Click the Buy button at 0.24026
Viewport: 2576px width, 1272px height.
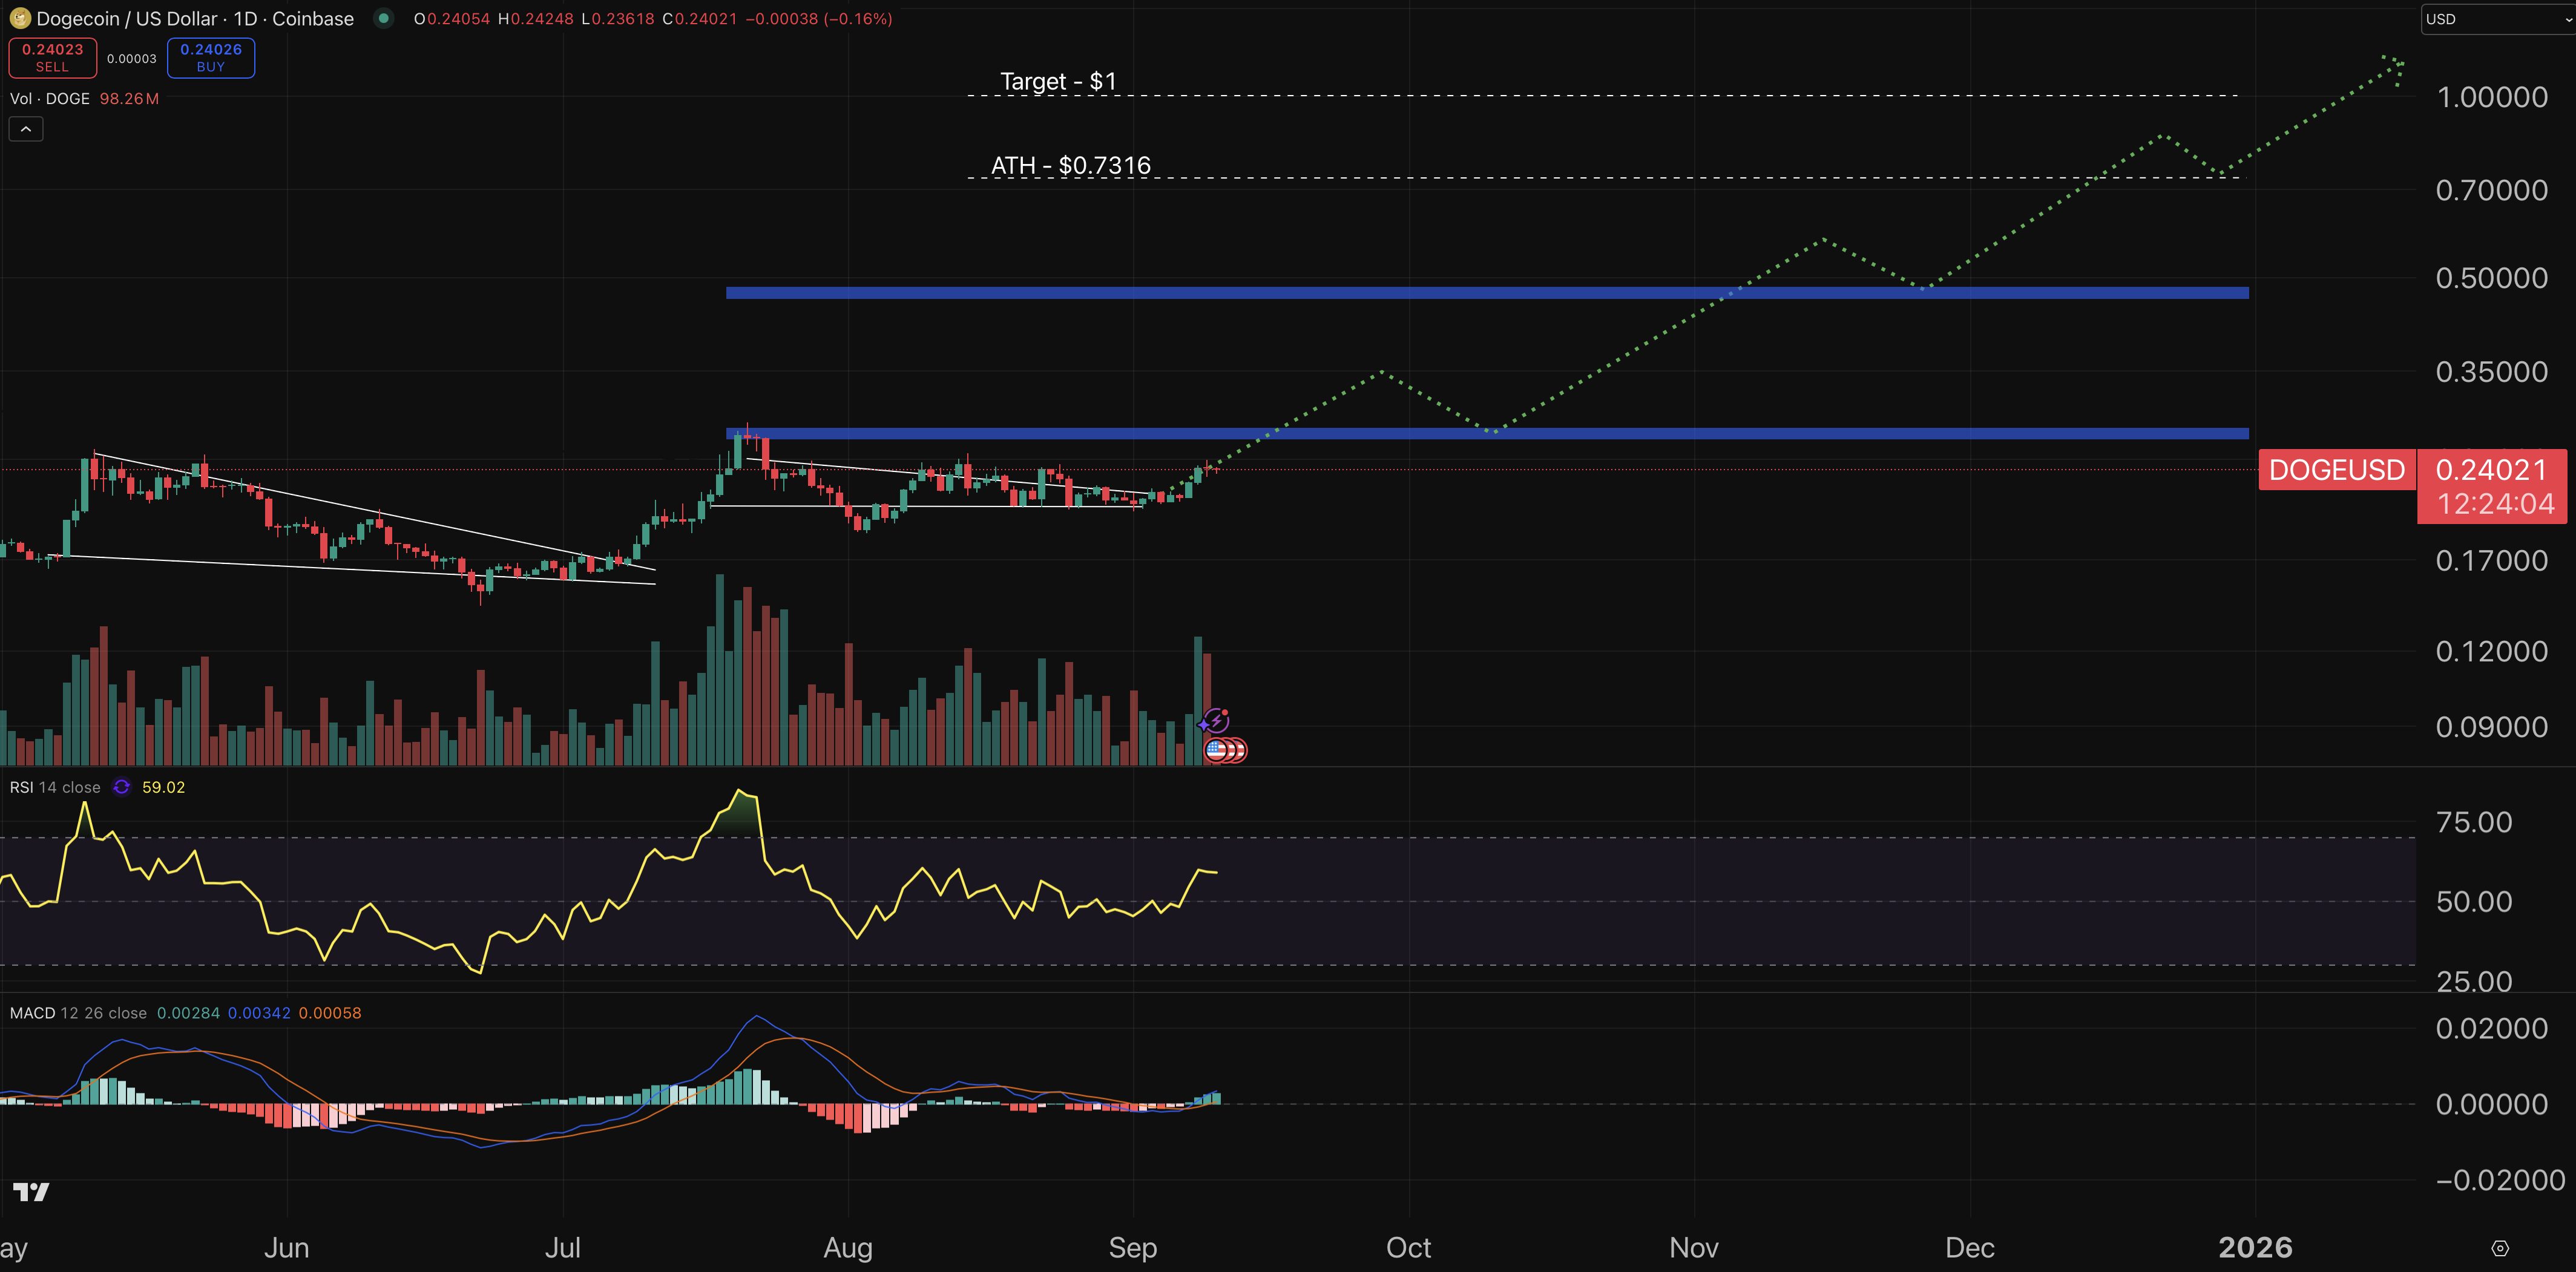click(x=210, y=57)
